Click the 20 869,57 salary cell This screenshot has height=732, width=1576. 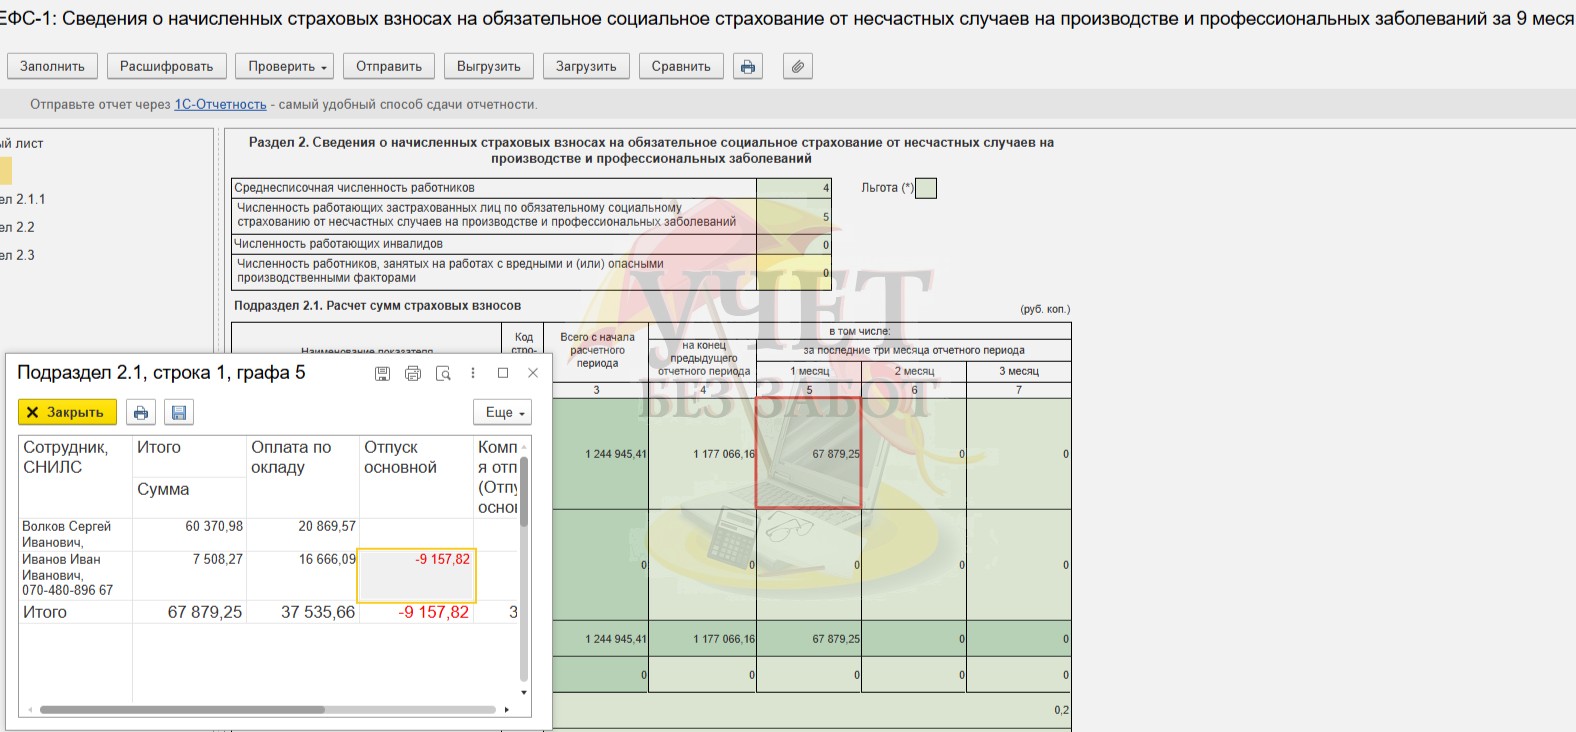302,534
